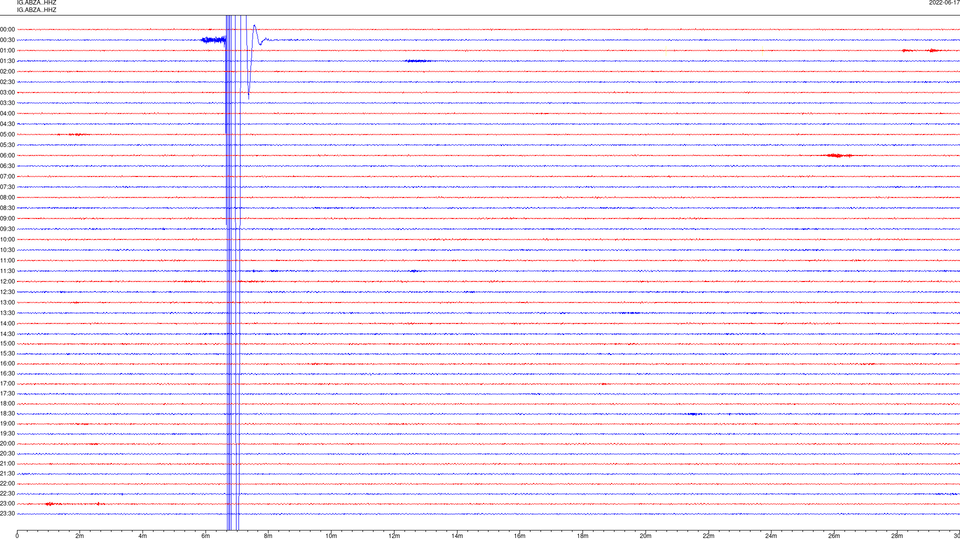Select the 23:30 time label
Viewport: 960px width, 540px height.
pyautogui.click(x=7, y=514)
